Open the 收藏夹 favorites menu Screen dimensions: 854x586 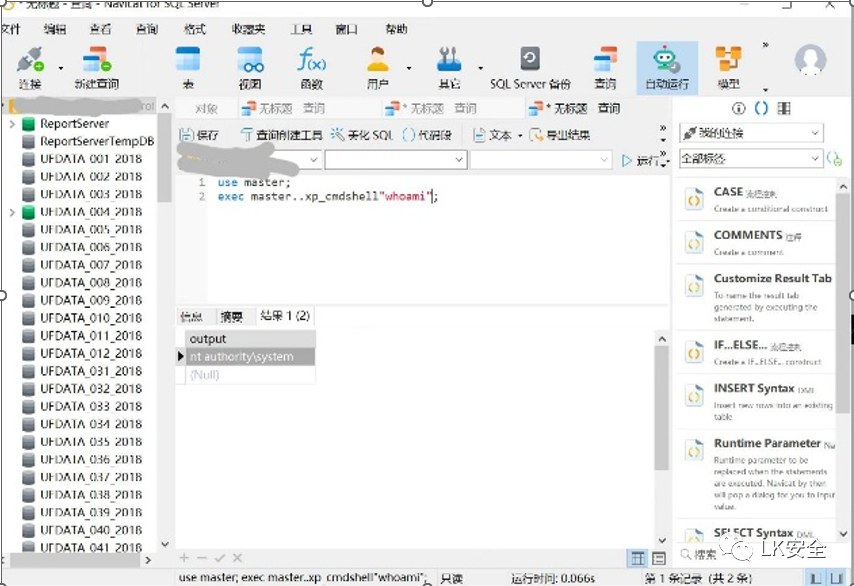pyautogui.click(x=248, y=29)
